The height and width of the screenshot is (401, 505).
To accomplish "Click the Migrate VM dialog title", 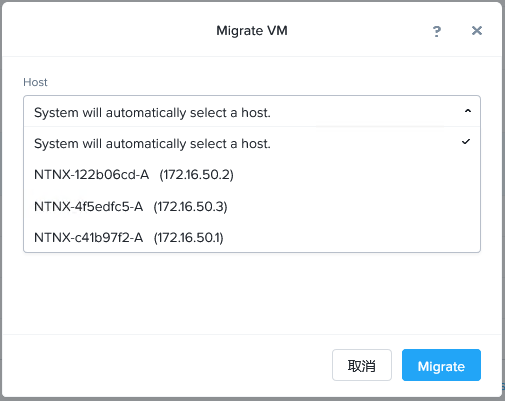I will click(x=252, y=31).
